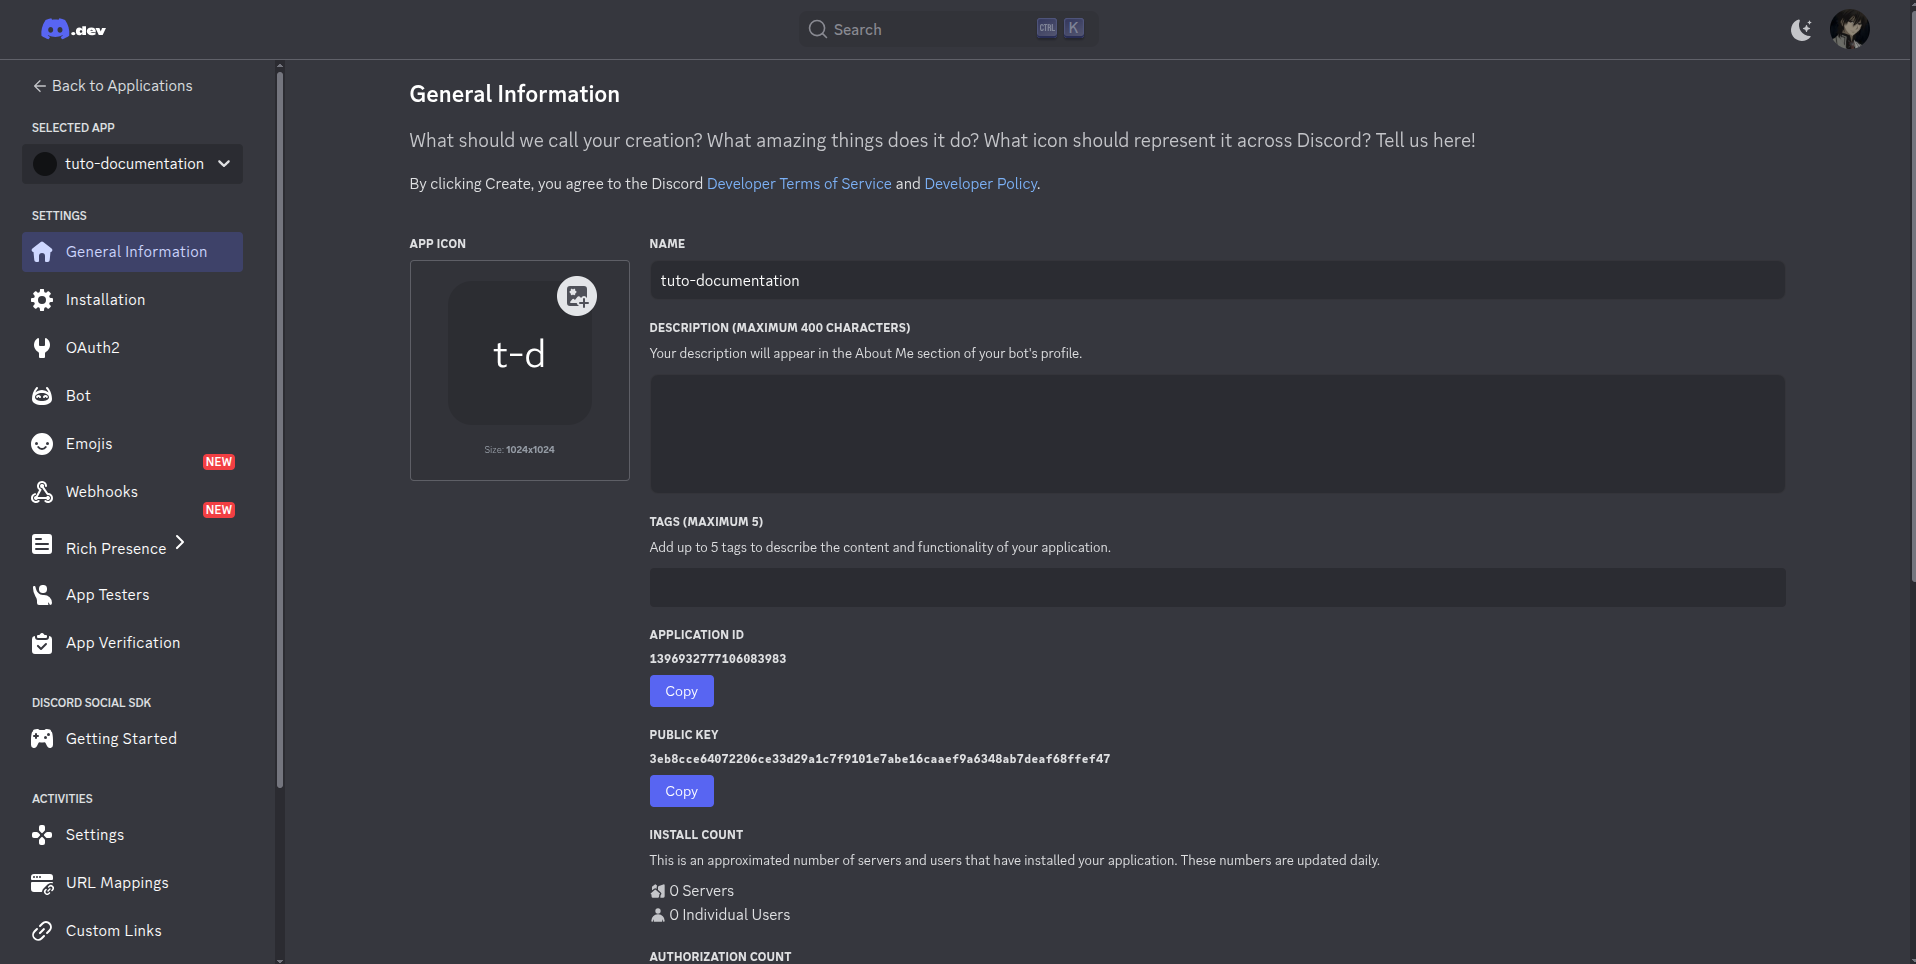The width and height of the screenshot is (1916, 964).
Task: Click the Custom Links chain icon
Action: pyautogui.click(x=42, y=931)
